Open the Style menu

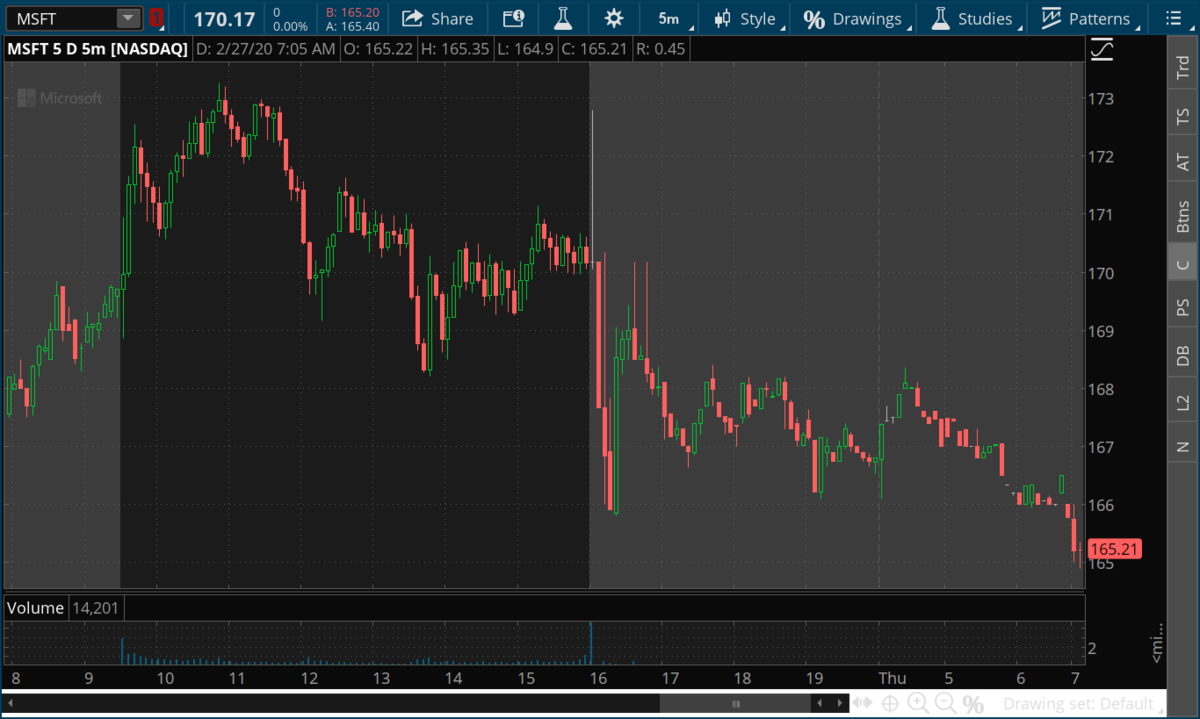(x=746, y=18)
